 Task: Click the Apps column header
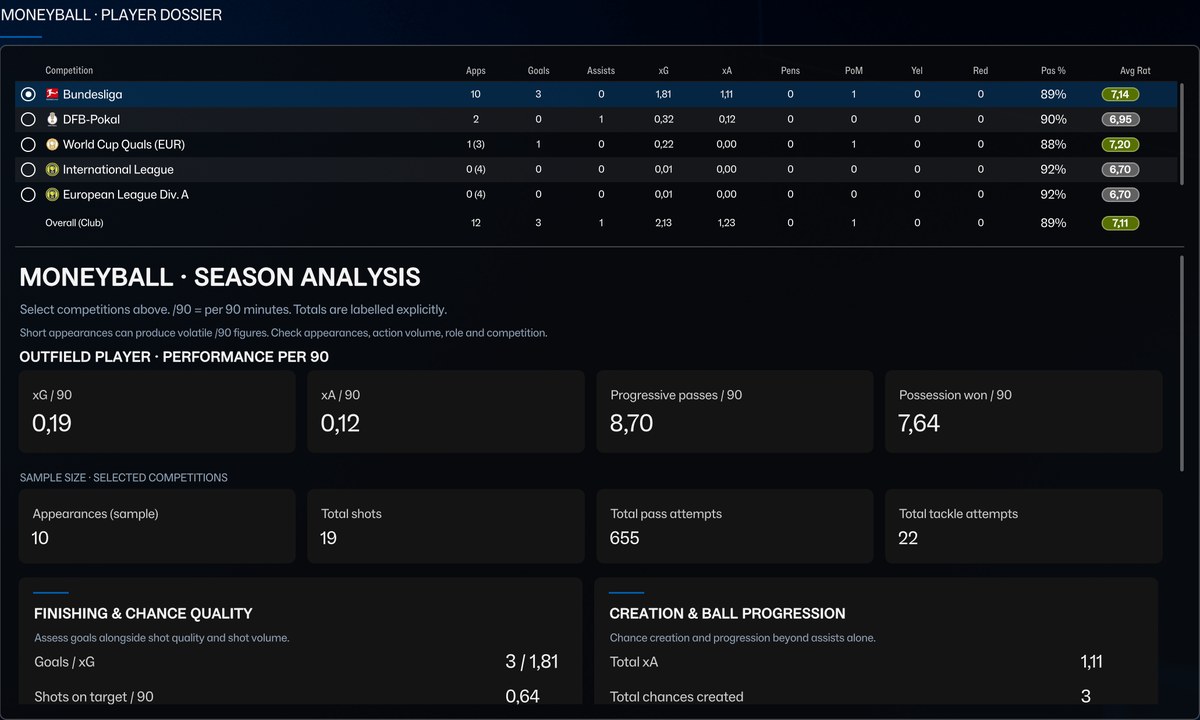click(x=476, y=71)
